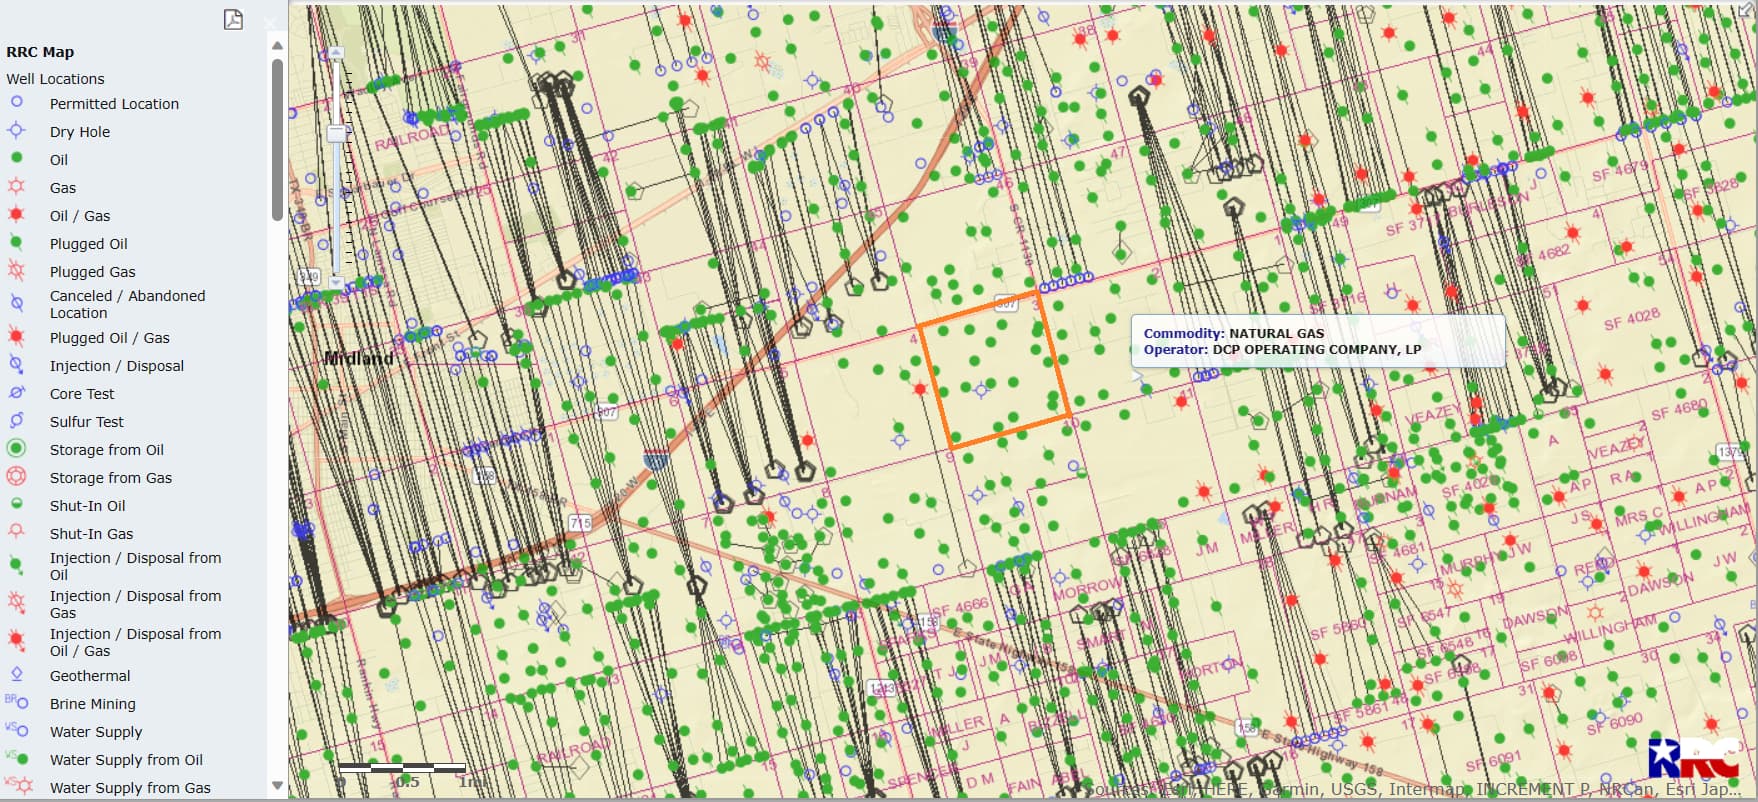Click the PDF export icon

233,19
